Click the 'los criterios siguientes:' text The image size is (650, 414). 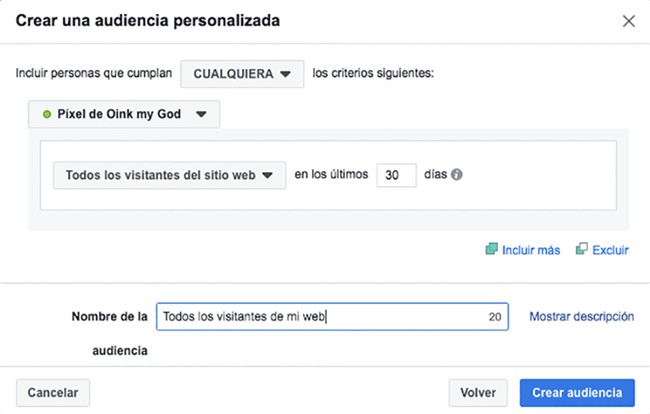[x=373, y=73]
